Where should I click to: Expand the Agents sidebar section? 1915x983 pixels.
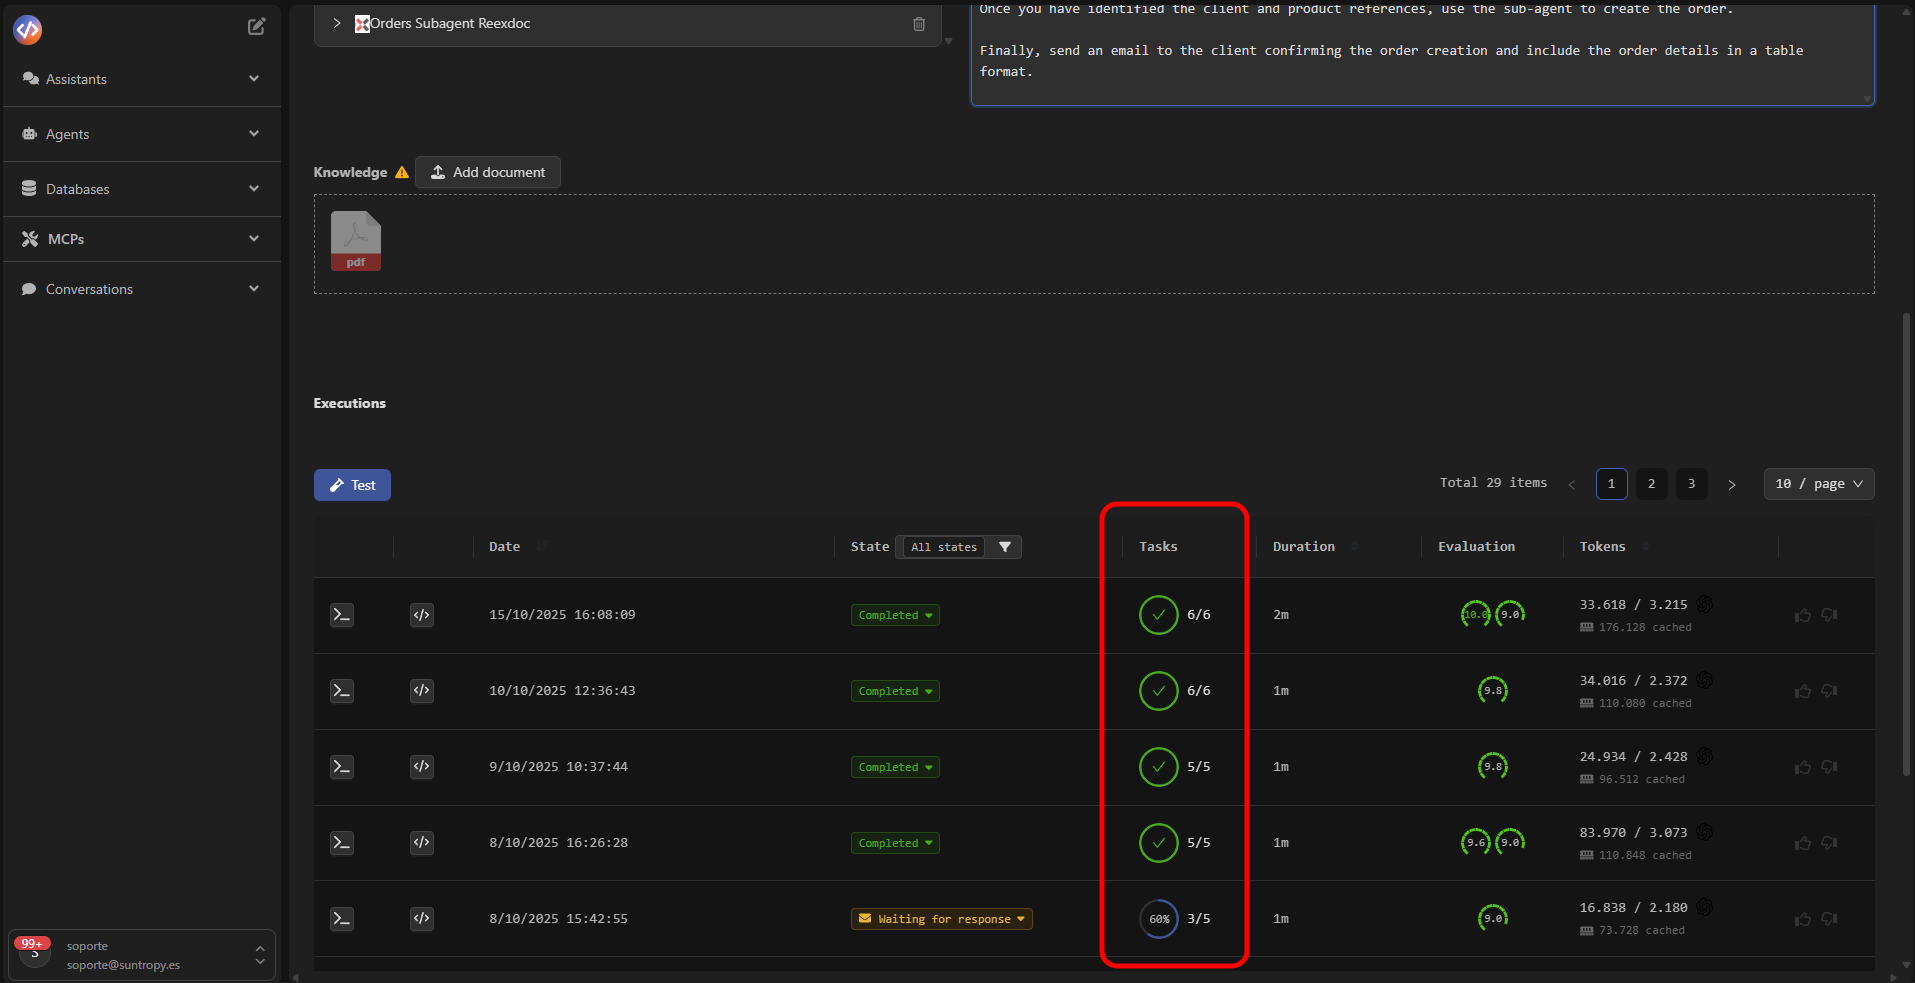pyautogui.click(x=142, y=134)
